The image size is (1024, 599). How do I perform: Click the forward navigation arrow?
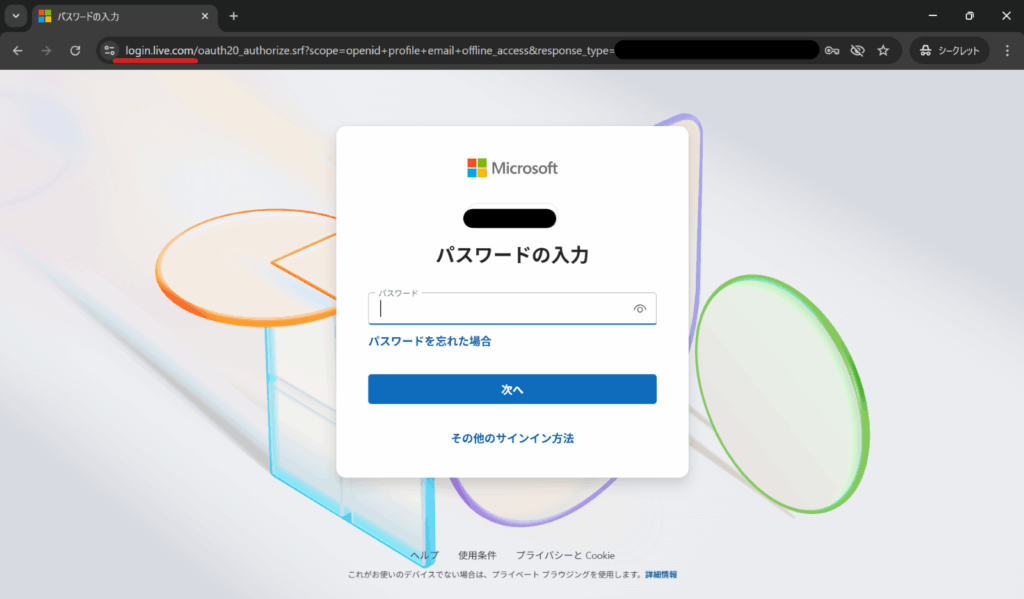[x=46, y=50]
